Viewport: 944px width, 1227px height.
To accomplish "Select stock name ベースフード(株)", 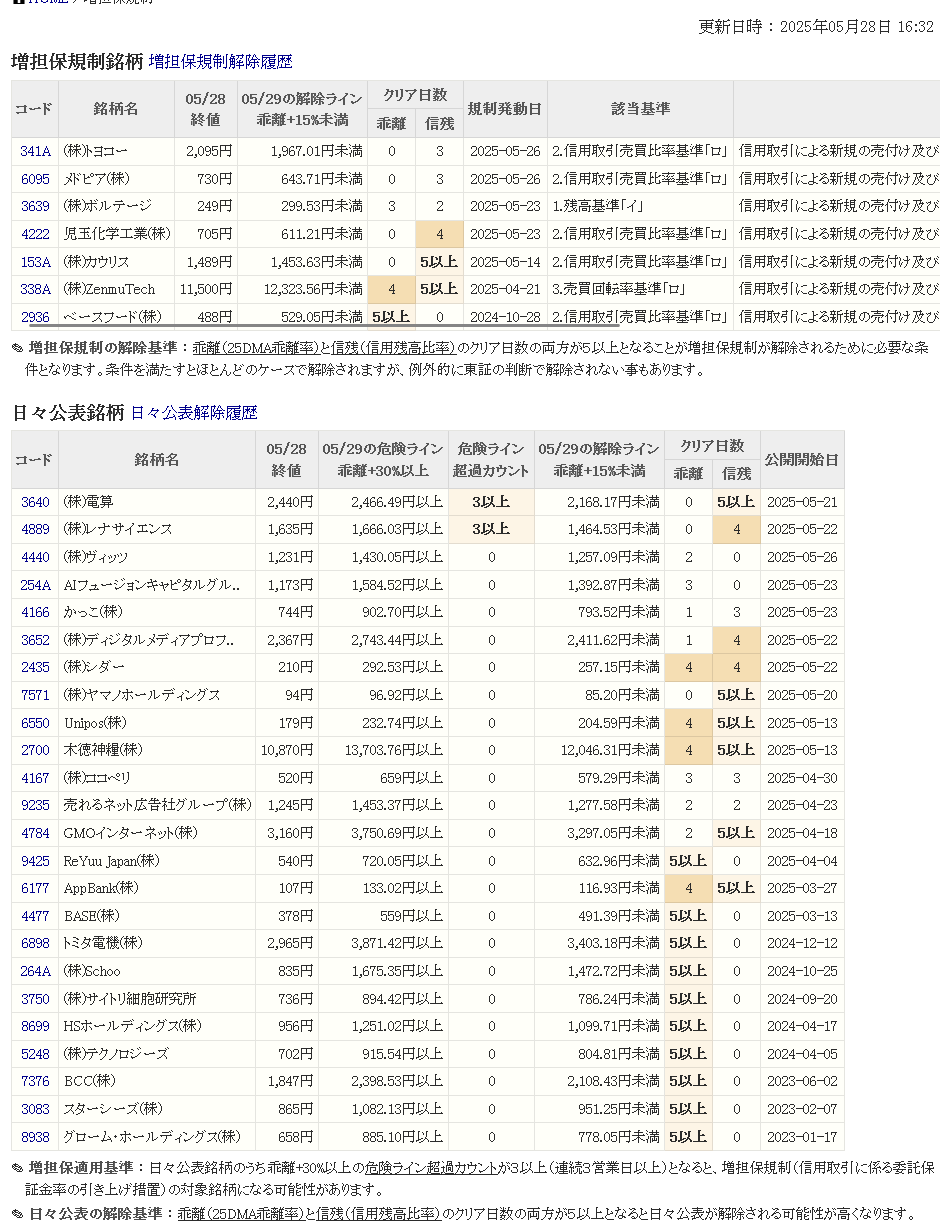I will click(113, 317).
